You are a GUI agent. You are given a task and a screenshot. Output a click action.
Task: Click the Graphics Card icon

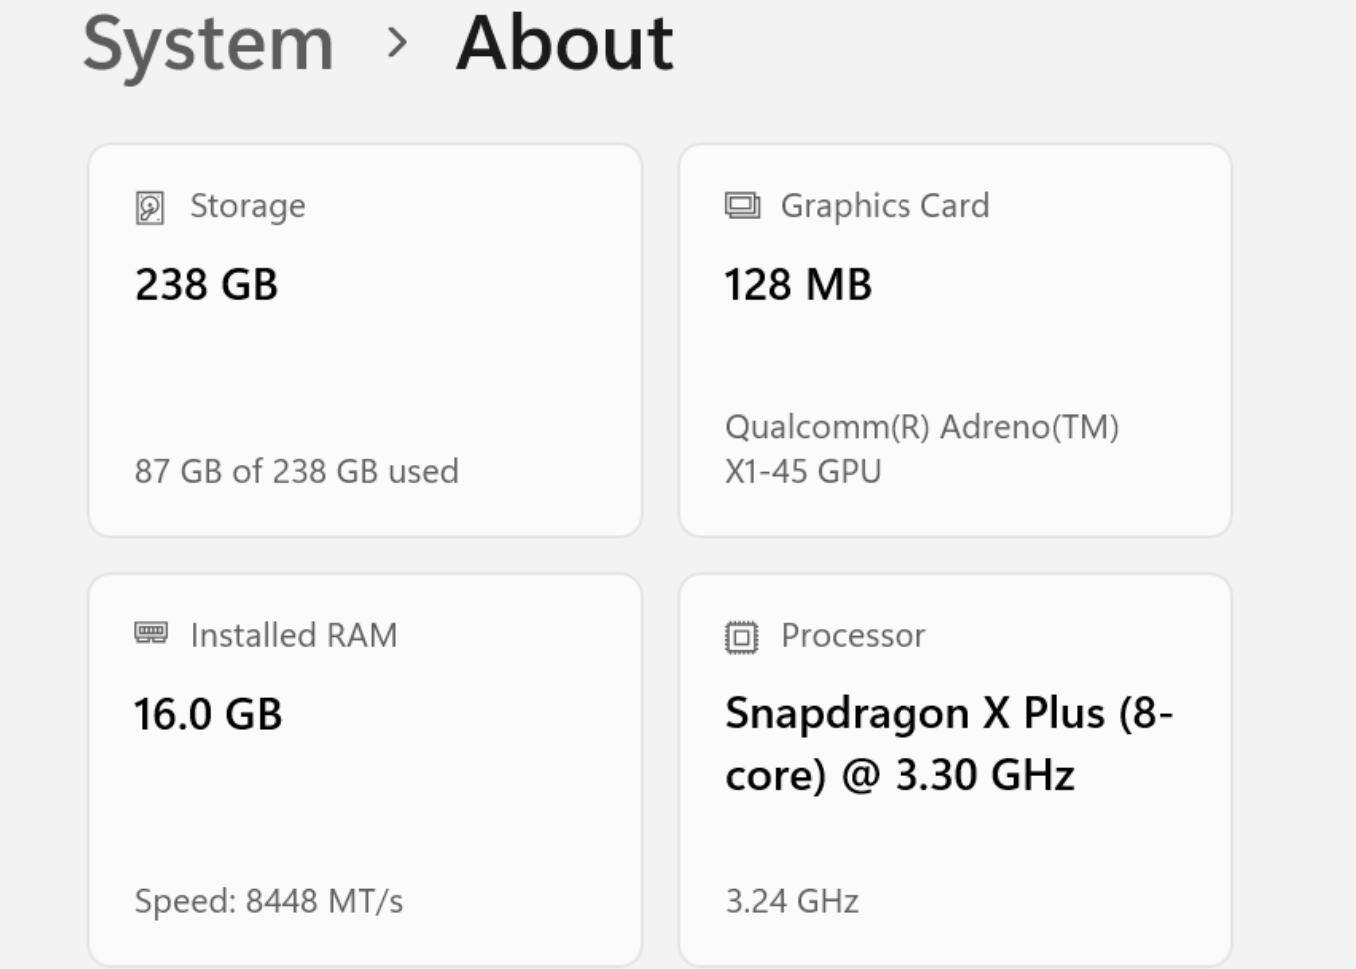click(742, 206)
